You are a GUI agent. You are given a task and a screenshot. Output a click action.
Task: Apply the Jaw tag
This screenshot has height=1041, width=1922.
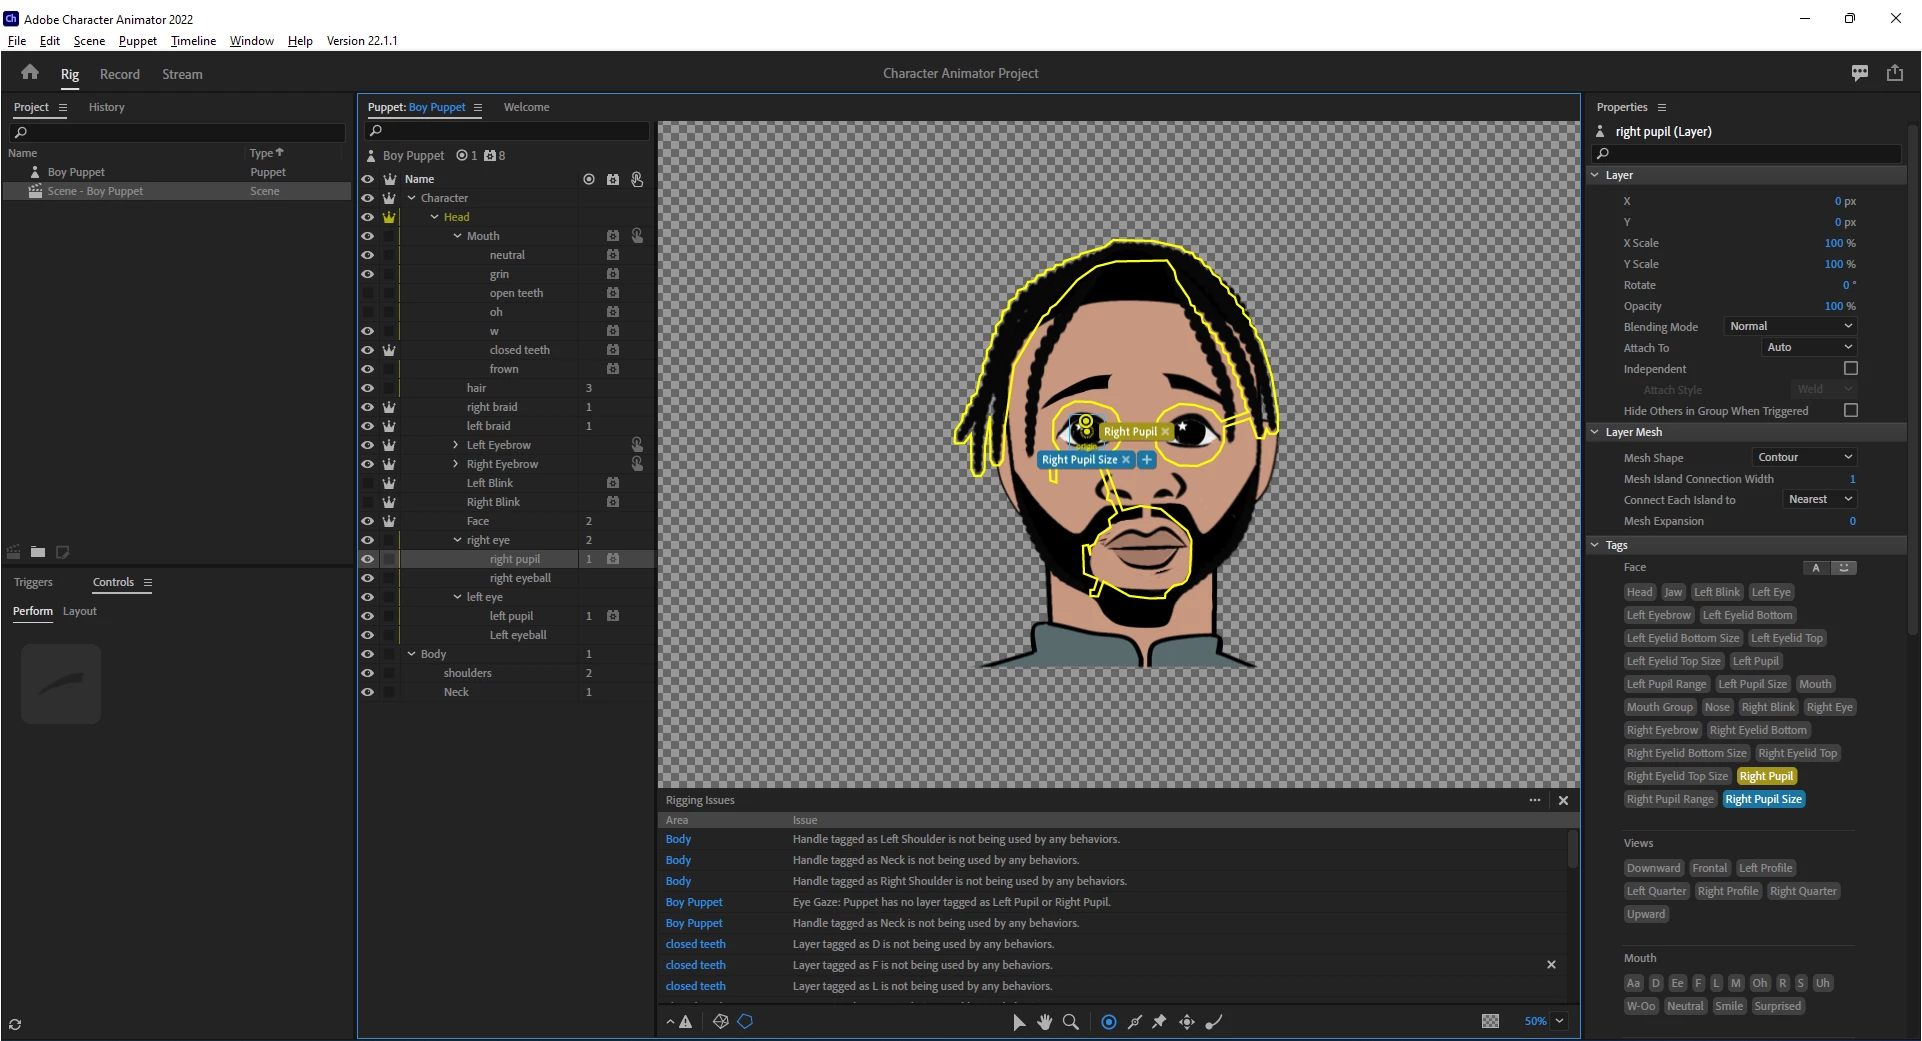pos(1674,592)
